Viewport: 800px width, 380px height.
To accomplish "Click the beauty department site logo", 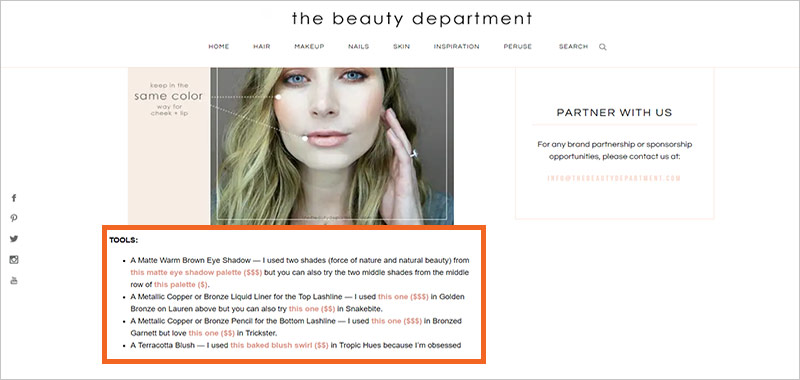I will point(412,19).
